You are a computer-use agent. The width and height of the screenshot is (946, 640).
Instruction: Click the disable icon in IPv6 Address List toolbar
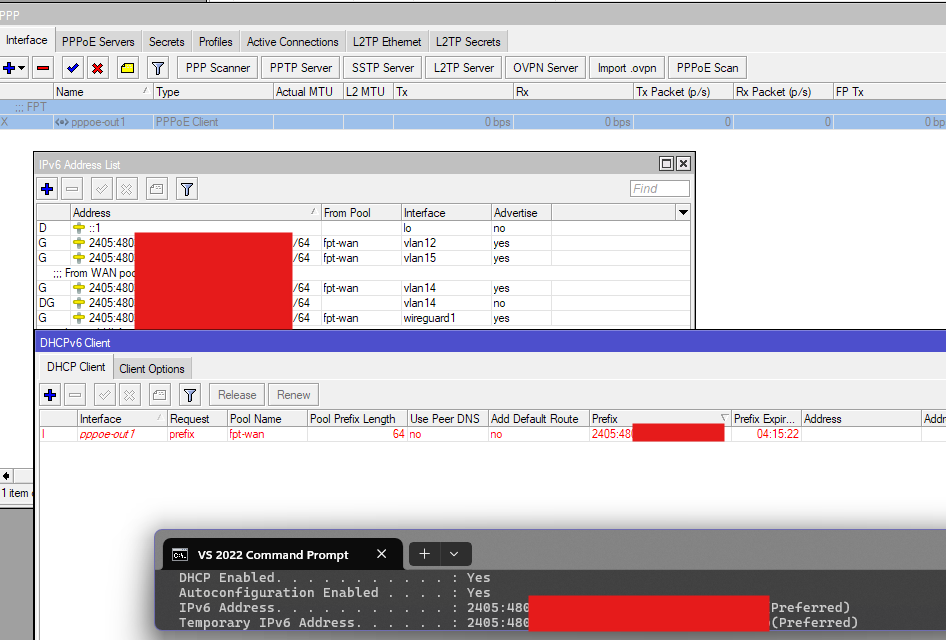coord(128,188)
